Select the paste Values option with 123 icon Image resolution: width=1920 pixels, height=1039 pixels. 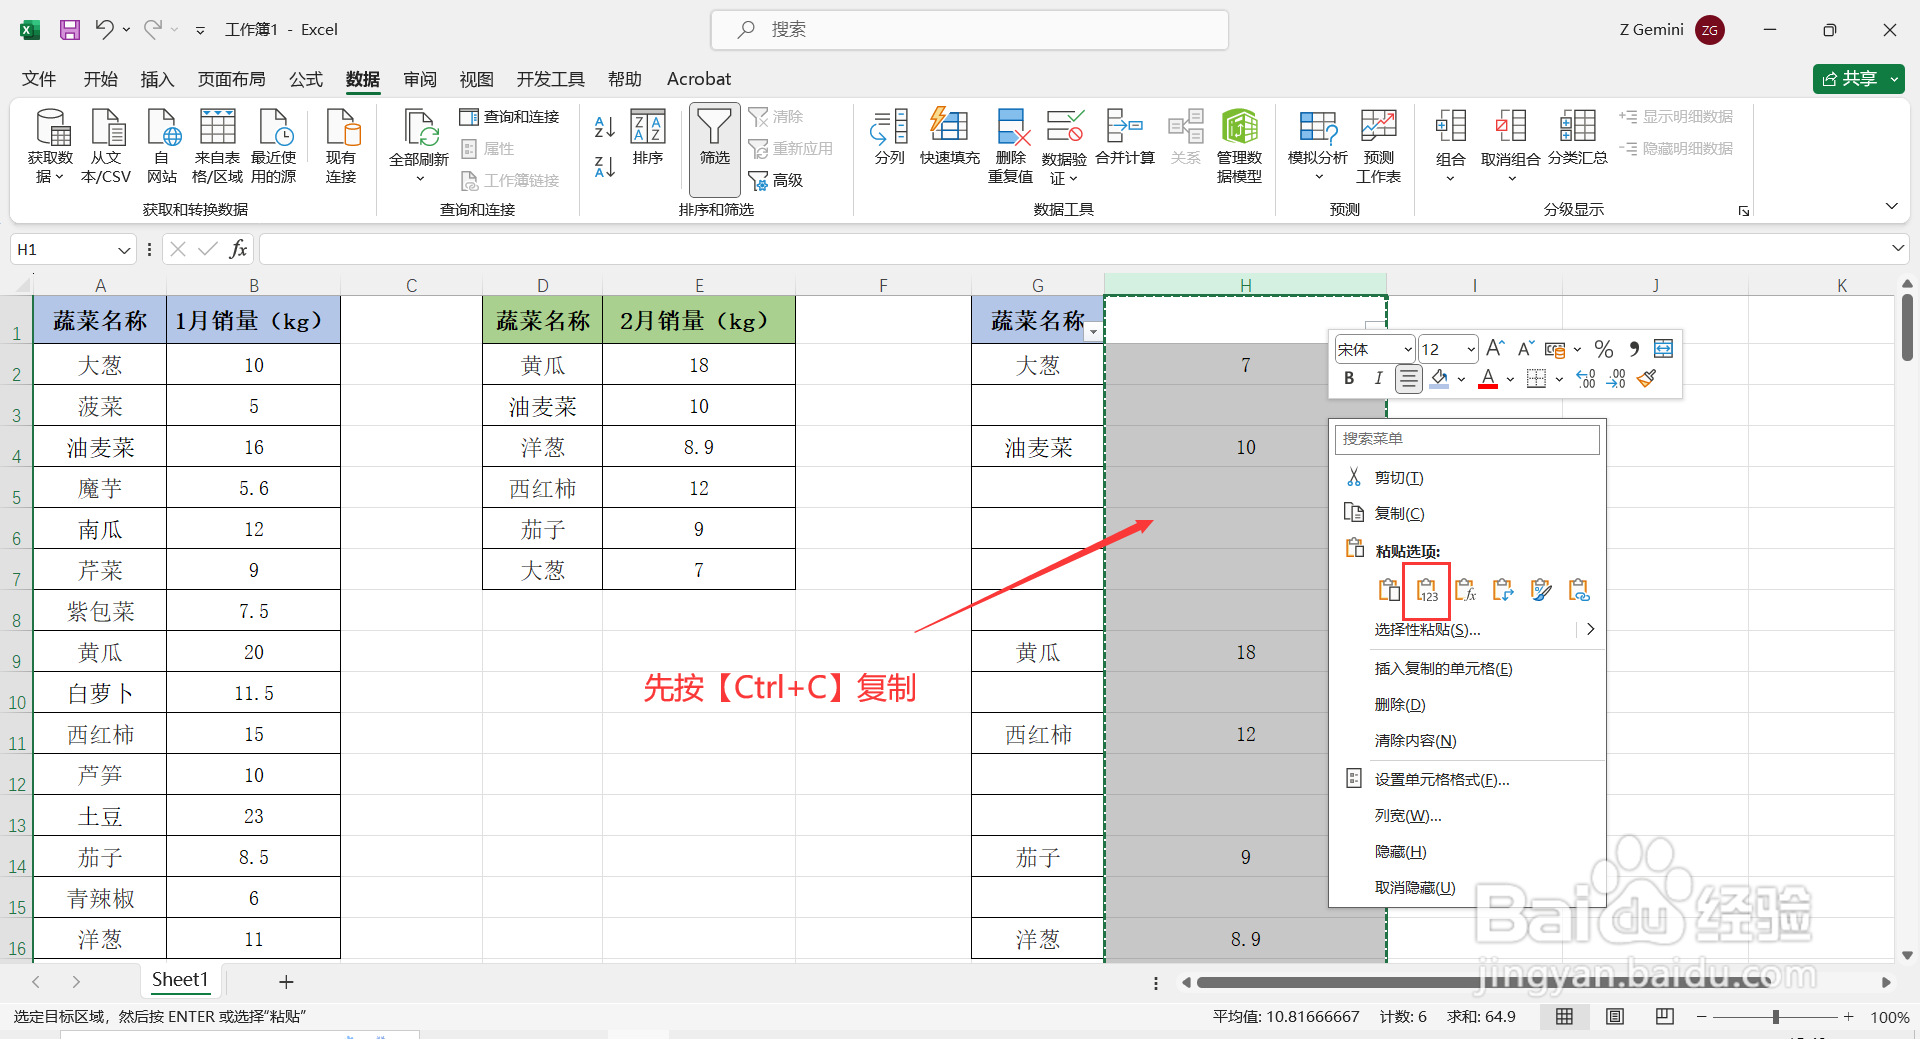tap(1426, 590)
